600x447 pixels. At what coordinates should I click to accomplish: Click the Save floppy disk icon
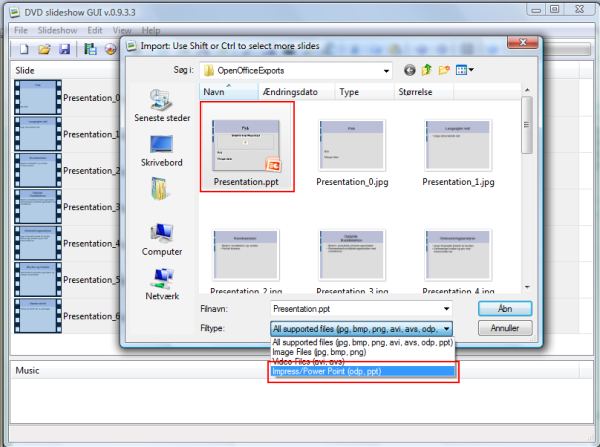tap(64, 49)
